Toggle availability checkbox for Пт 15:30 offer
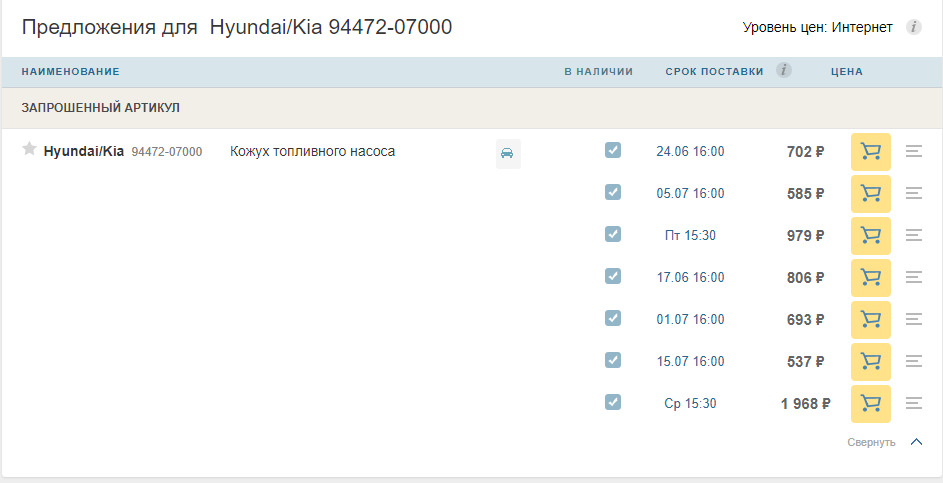943x483 pixels. tap(613, 234)
